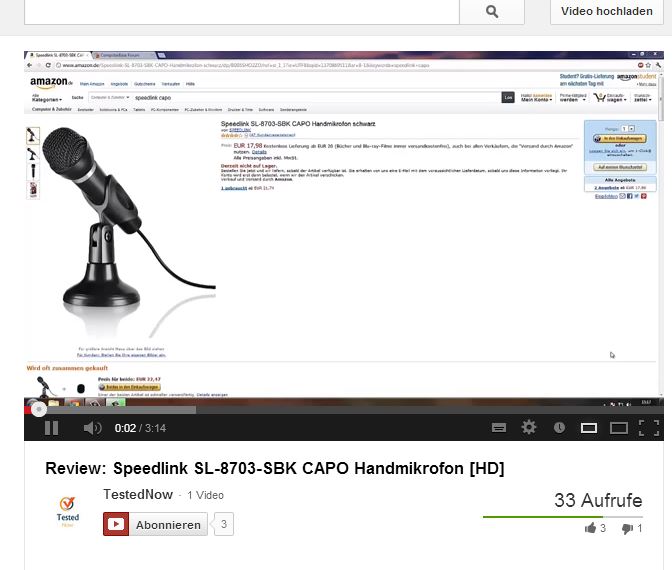Screen dimensions: 672x570
Task: Click the '1 Video' channel link
Action: tap(205, 495)
